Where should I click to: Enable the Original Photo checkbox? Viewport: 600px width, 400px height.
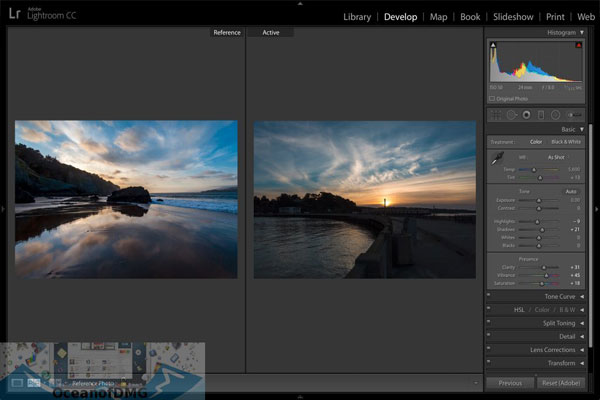point(492,99)
